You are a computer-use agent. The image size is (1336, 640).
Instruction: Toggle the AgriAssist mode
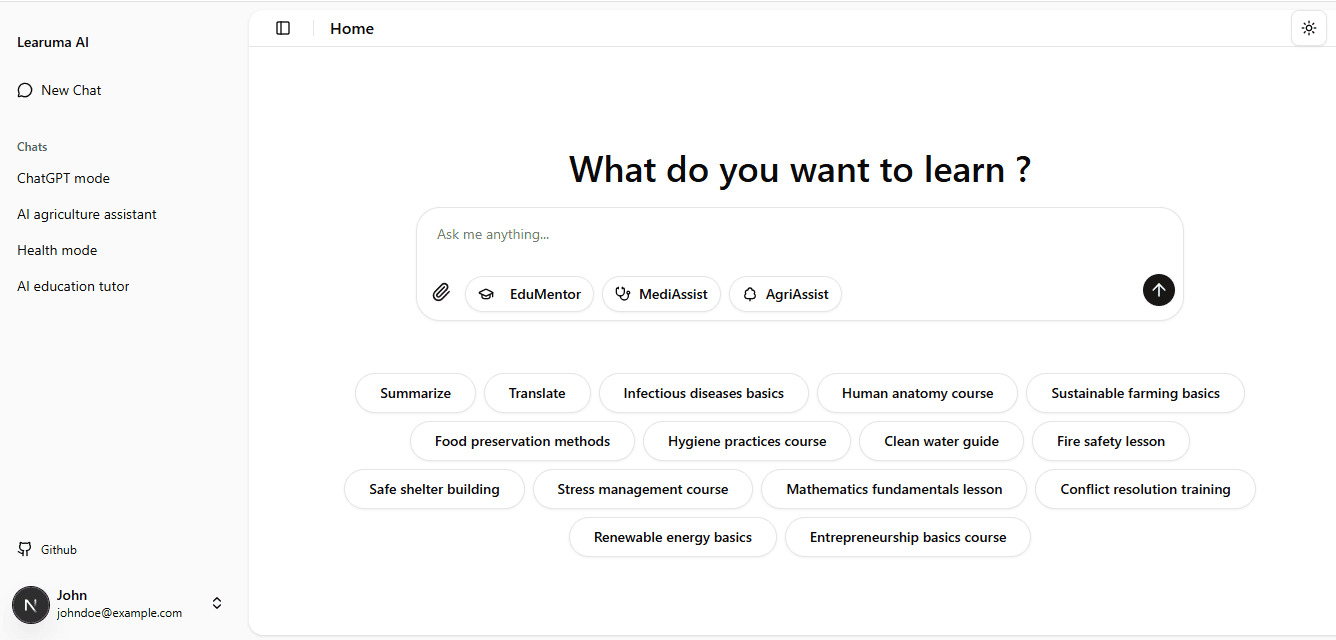click(785, 294)
